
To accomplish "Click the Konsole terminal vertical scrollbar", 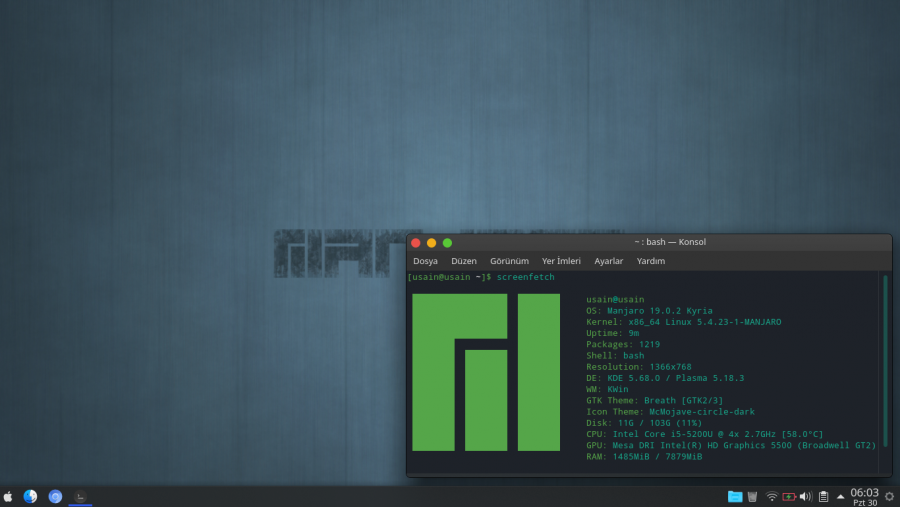I will (885, 370).
